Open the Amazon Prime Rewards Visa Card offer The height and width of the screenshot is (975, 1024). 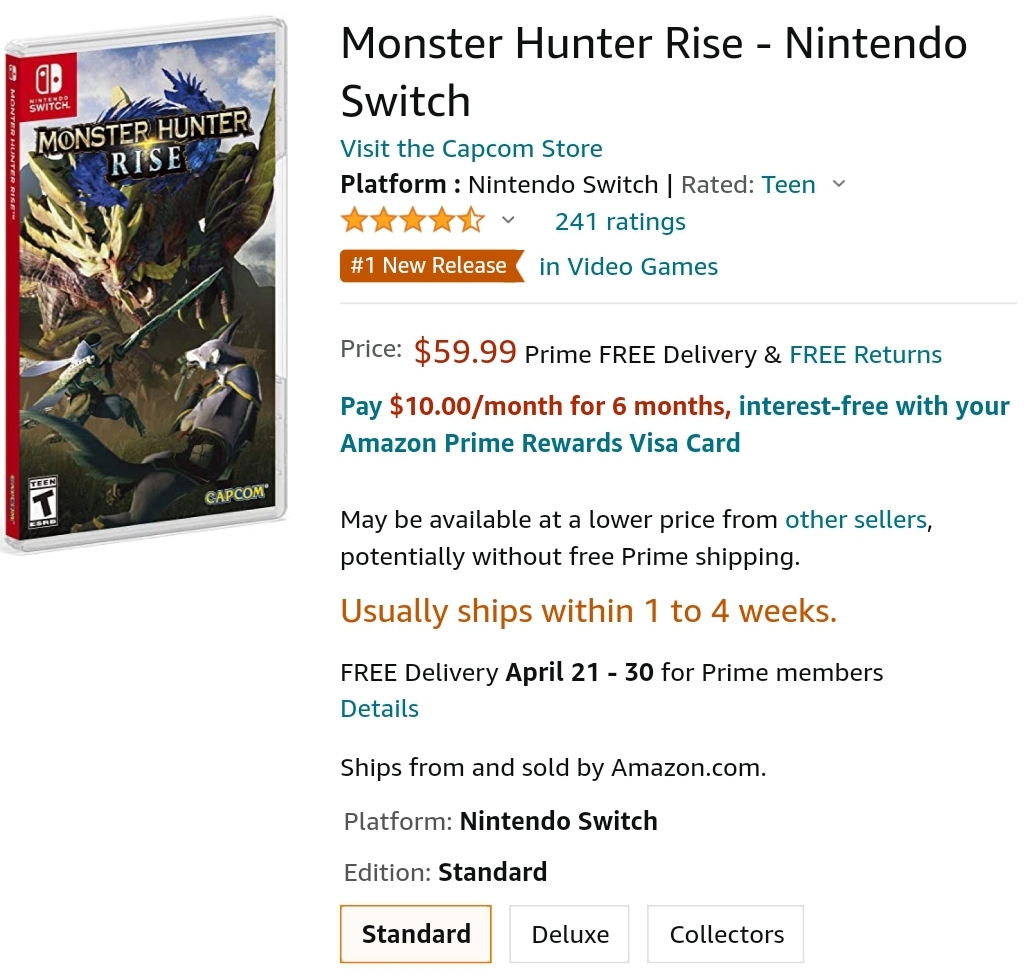click(x=540, y=443)
